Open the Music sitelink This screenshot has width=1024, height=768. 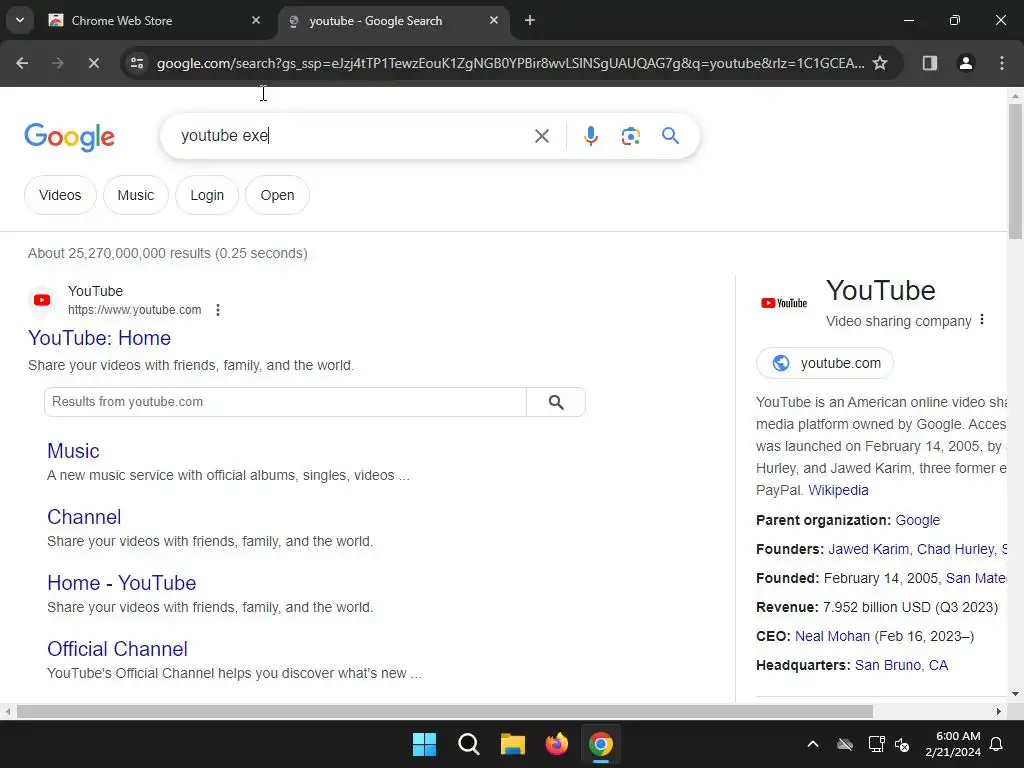pyautogui.click(x=73, y=451)
